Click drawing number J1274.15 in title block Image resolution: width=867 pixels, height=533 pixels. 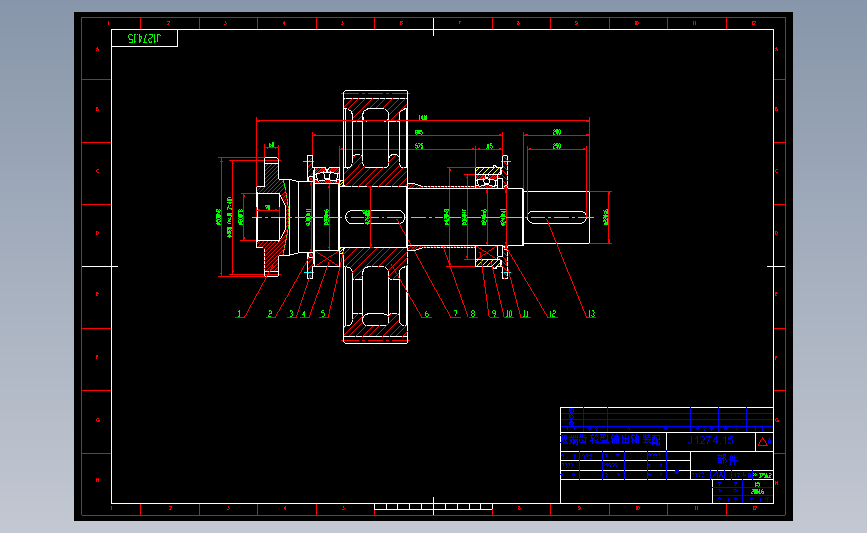click(711, 441)
